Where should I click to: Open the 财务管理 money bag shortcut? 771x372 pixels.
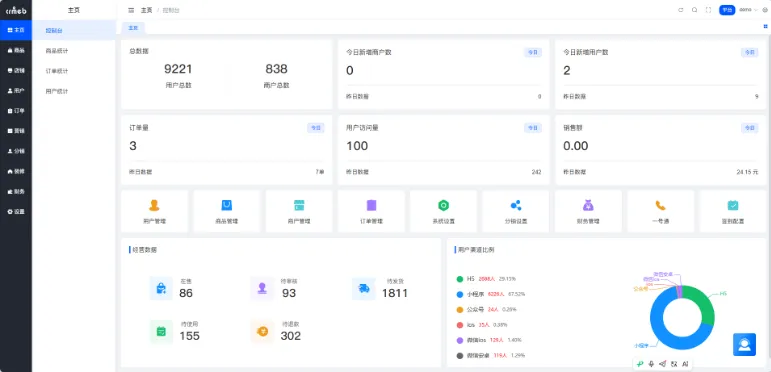[588, 211]
